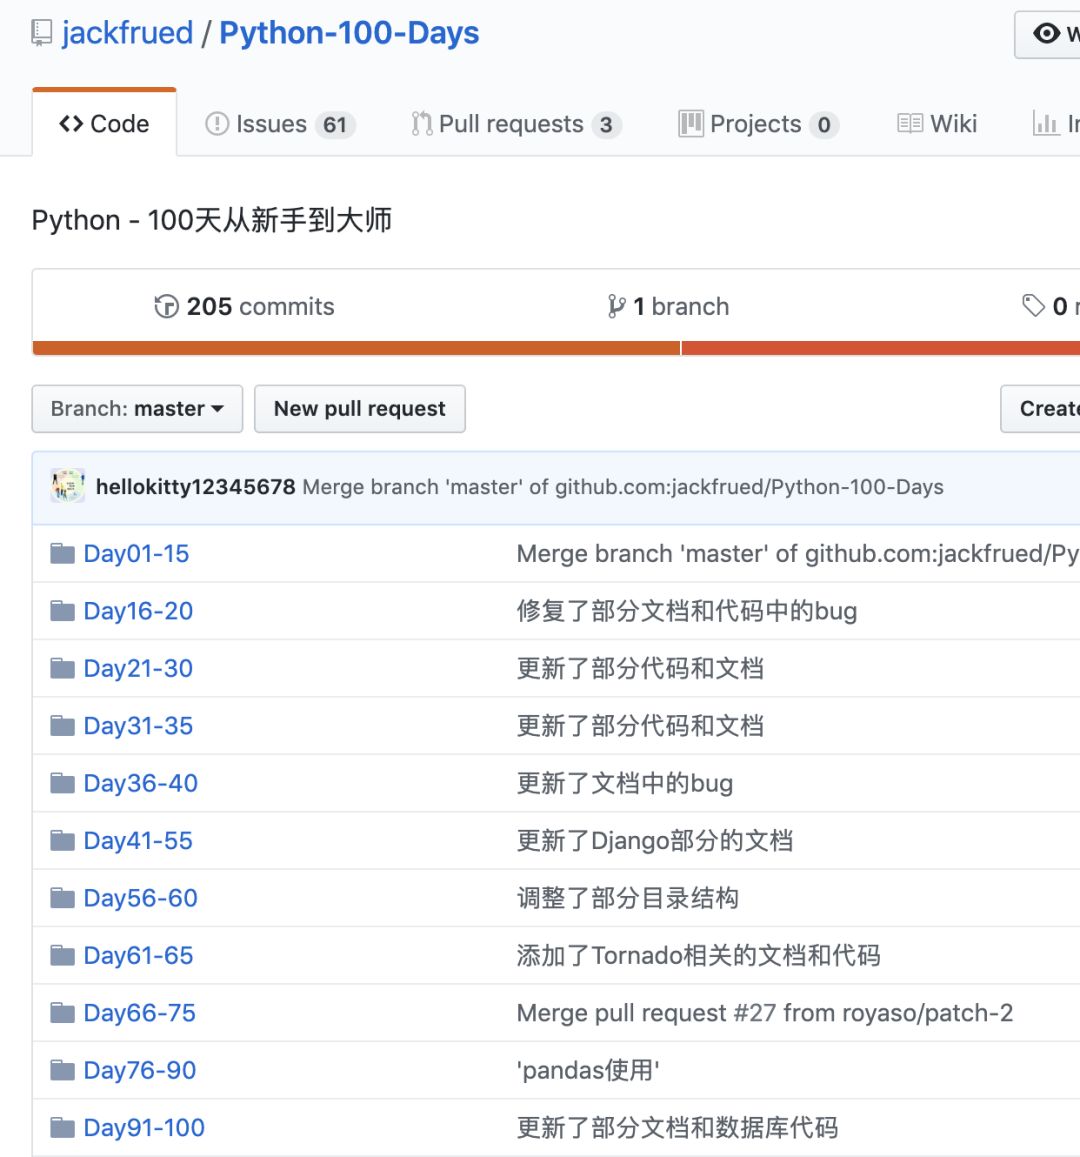Click the Projects board icon
Image resolution: width=1080 pixels, height=1157 pixels.
coord(690,124)
